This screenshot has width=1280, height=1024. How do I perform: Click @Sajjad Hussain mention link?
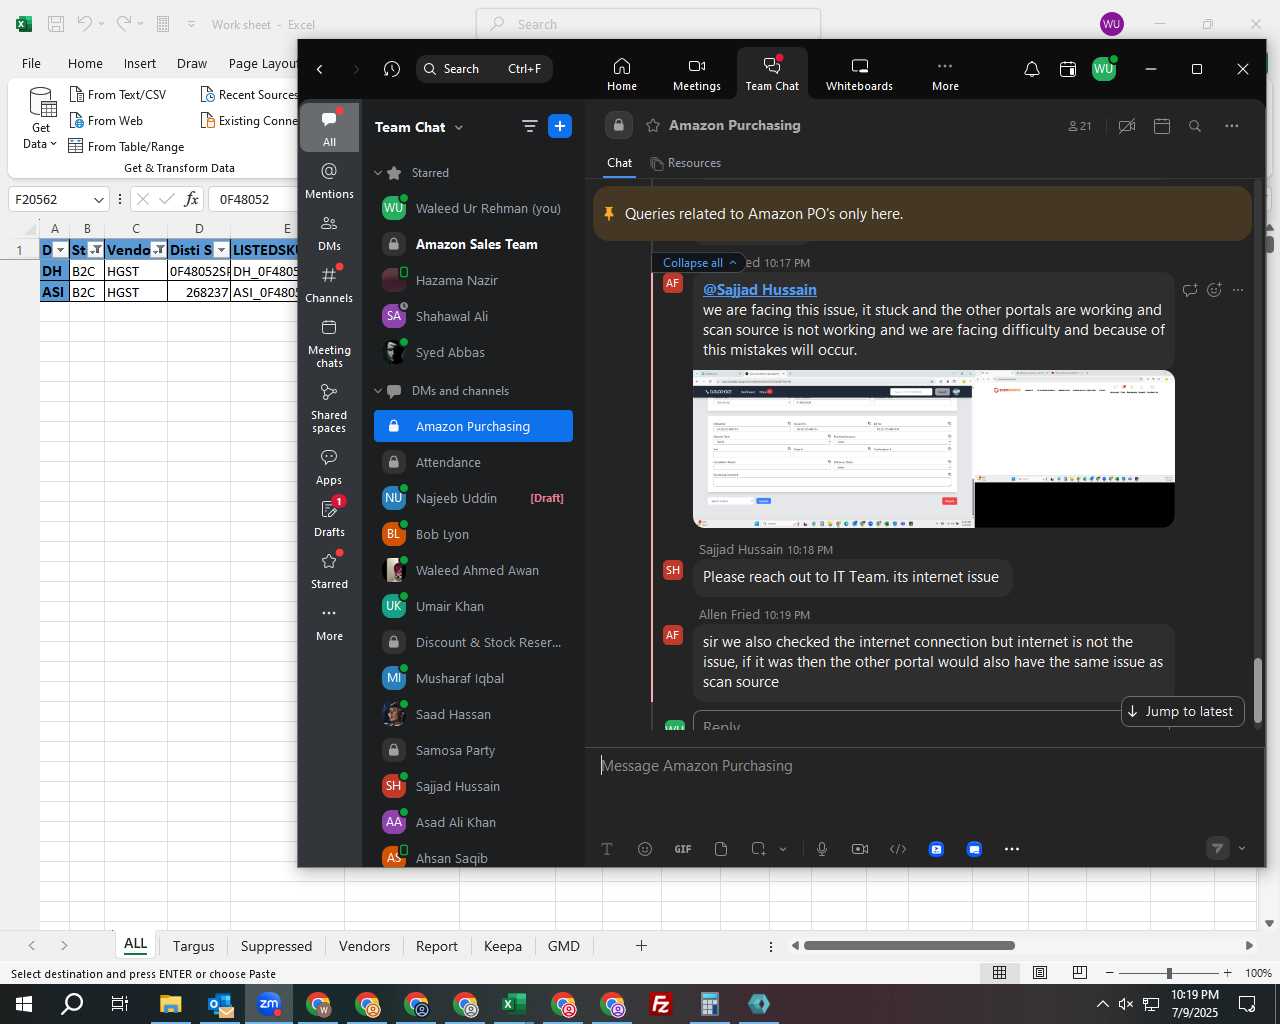pyautogui.click(x=759, y=290)
